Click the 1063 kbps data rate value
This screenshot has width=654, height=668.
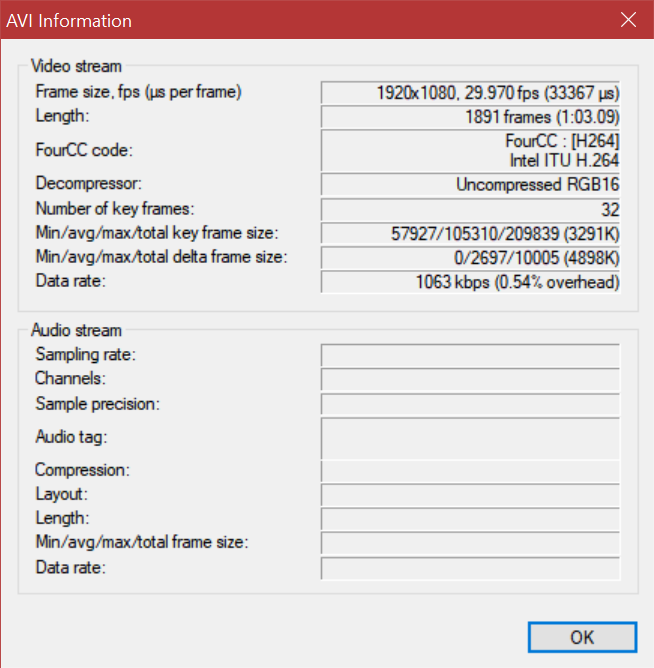coord(470,282)
